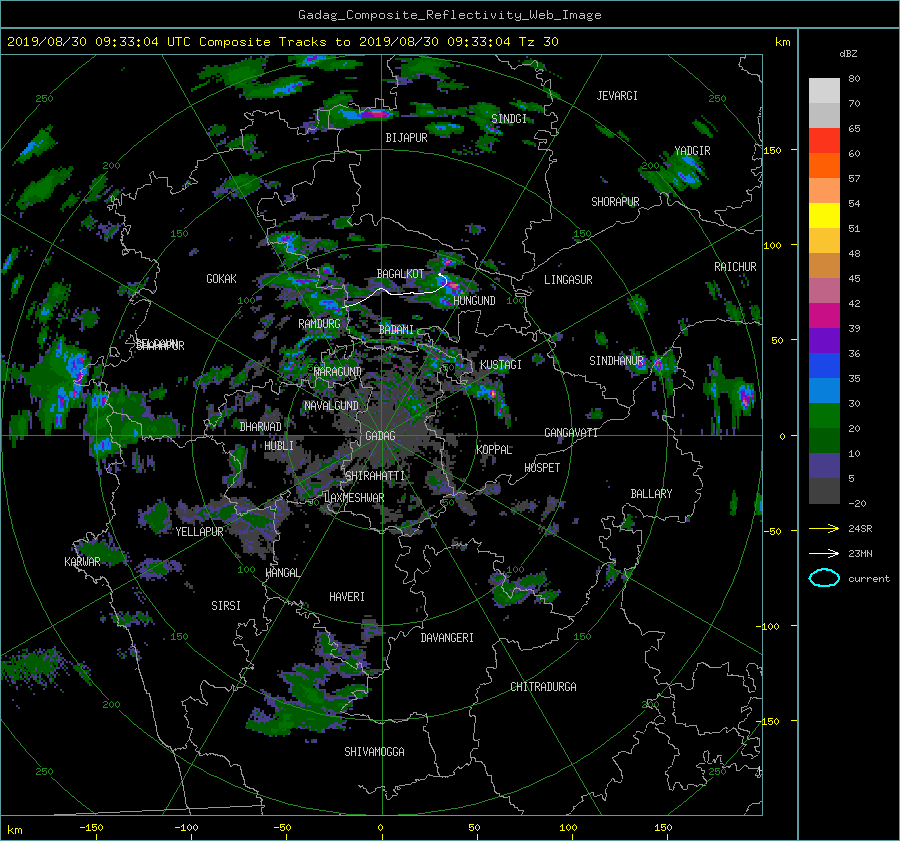Click the 54 dBZ yellow legend swatch

[x=824, y=216]
